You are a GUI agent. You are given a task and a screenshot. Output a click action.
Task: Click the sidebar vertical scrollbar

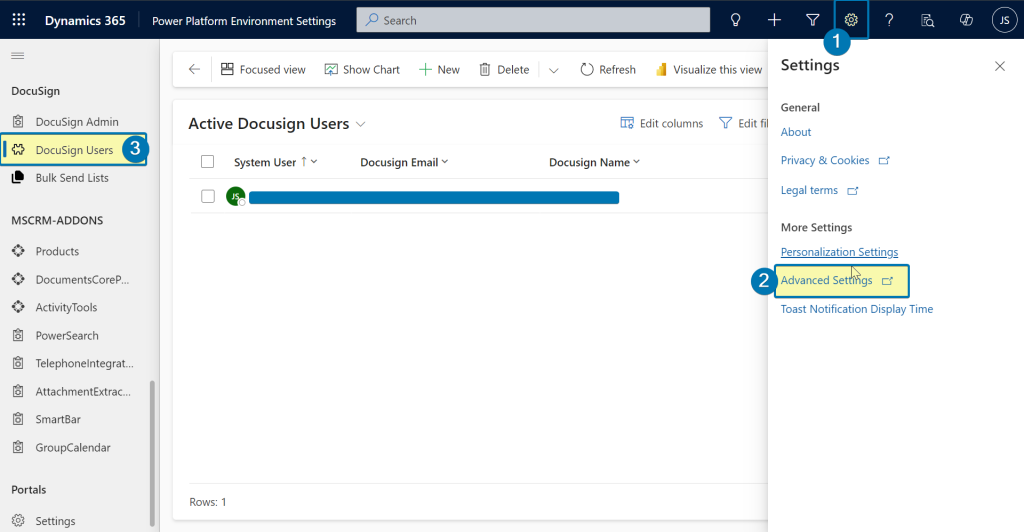pos(152,453)
